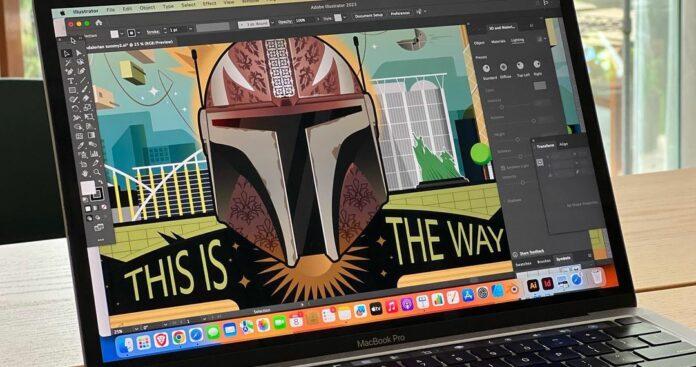The width and height of the screenshot is (696, 367).
Task: Select the Top Left lighting preset
Action: [x=520, y=65]
